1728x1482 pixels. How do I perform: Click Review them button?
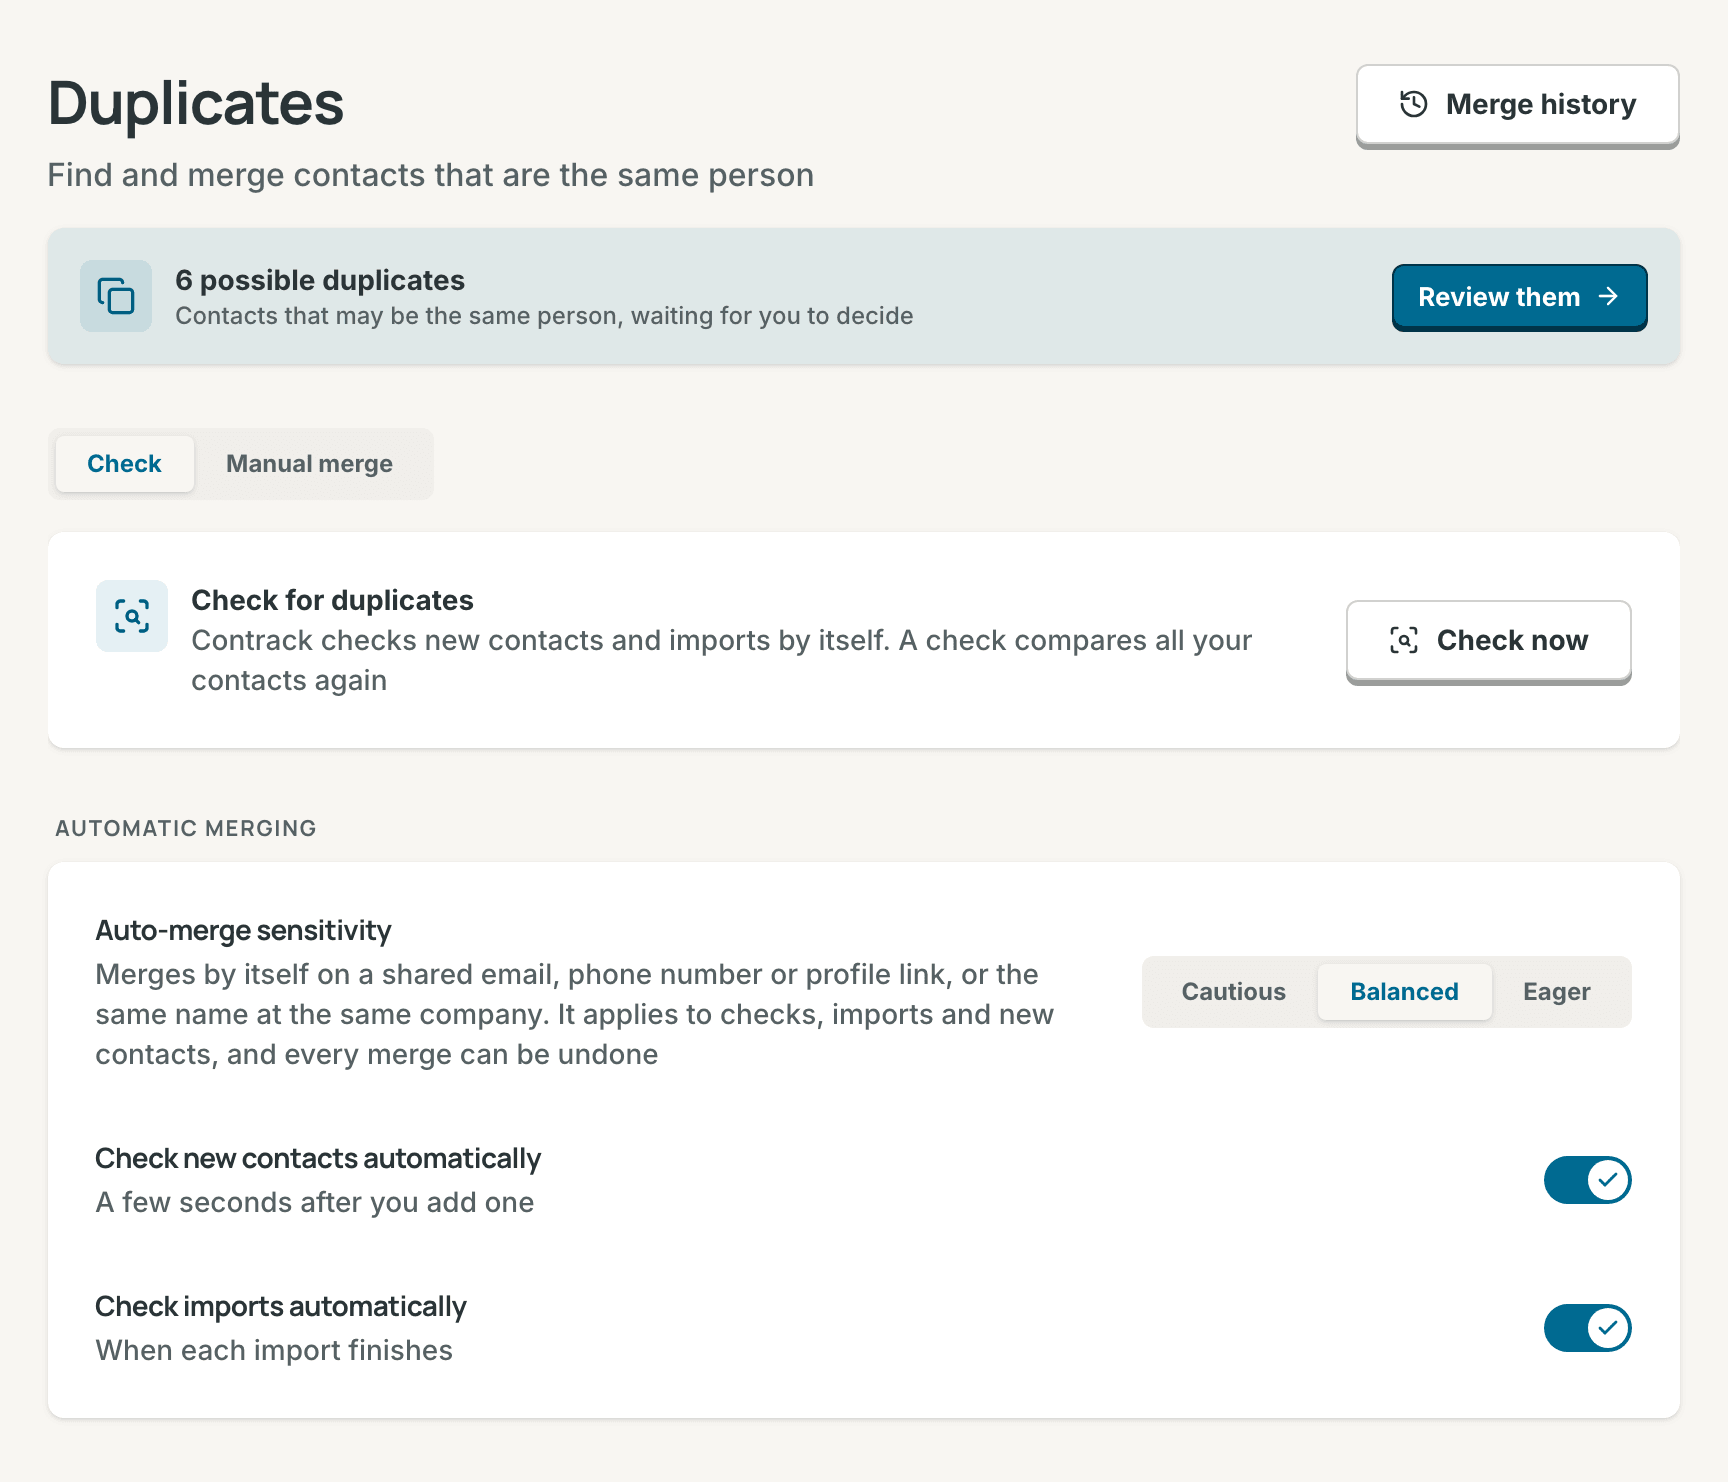tap(1519, 297)
